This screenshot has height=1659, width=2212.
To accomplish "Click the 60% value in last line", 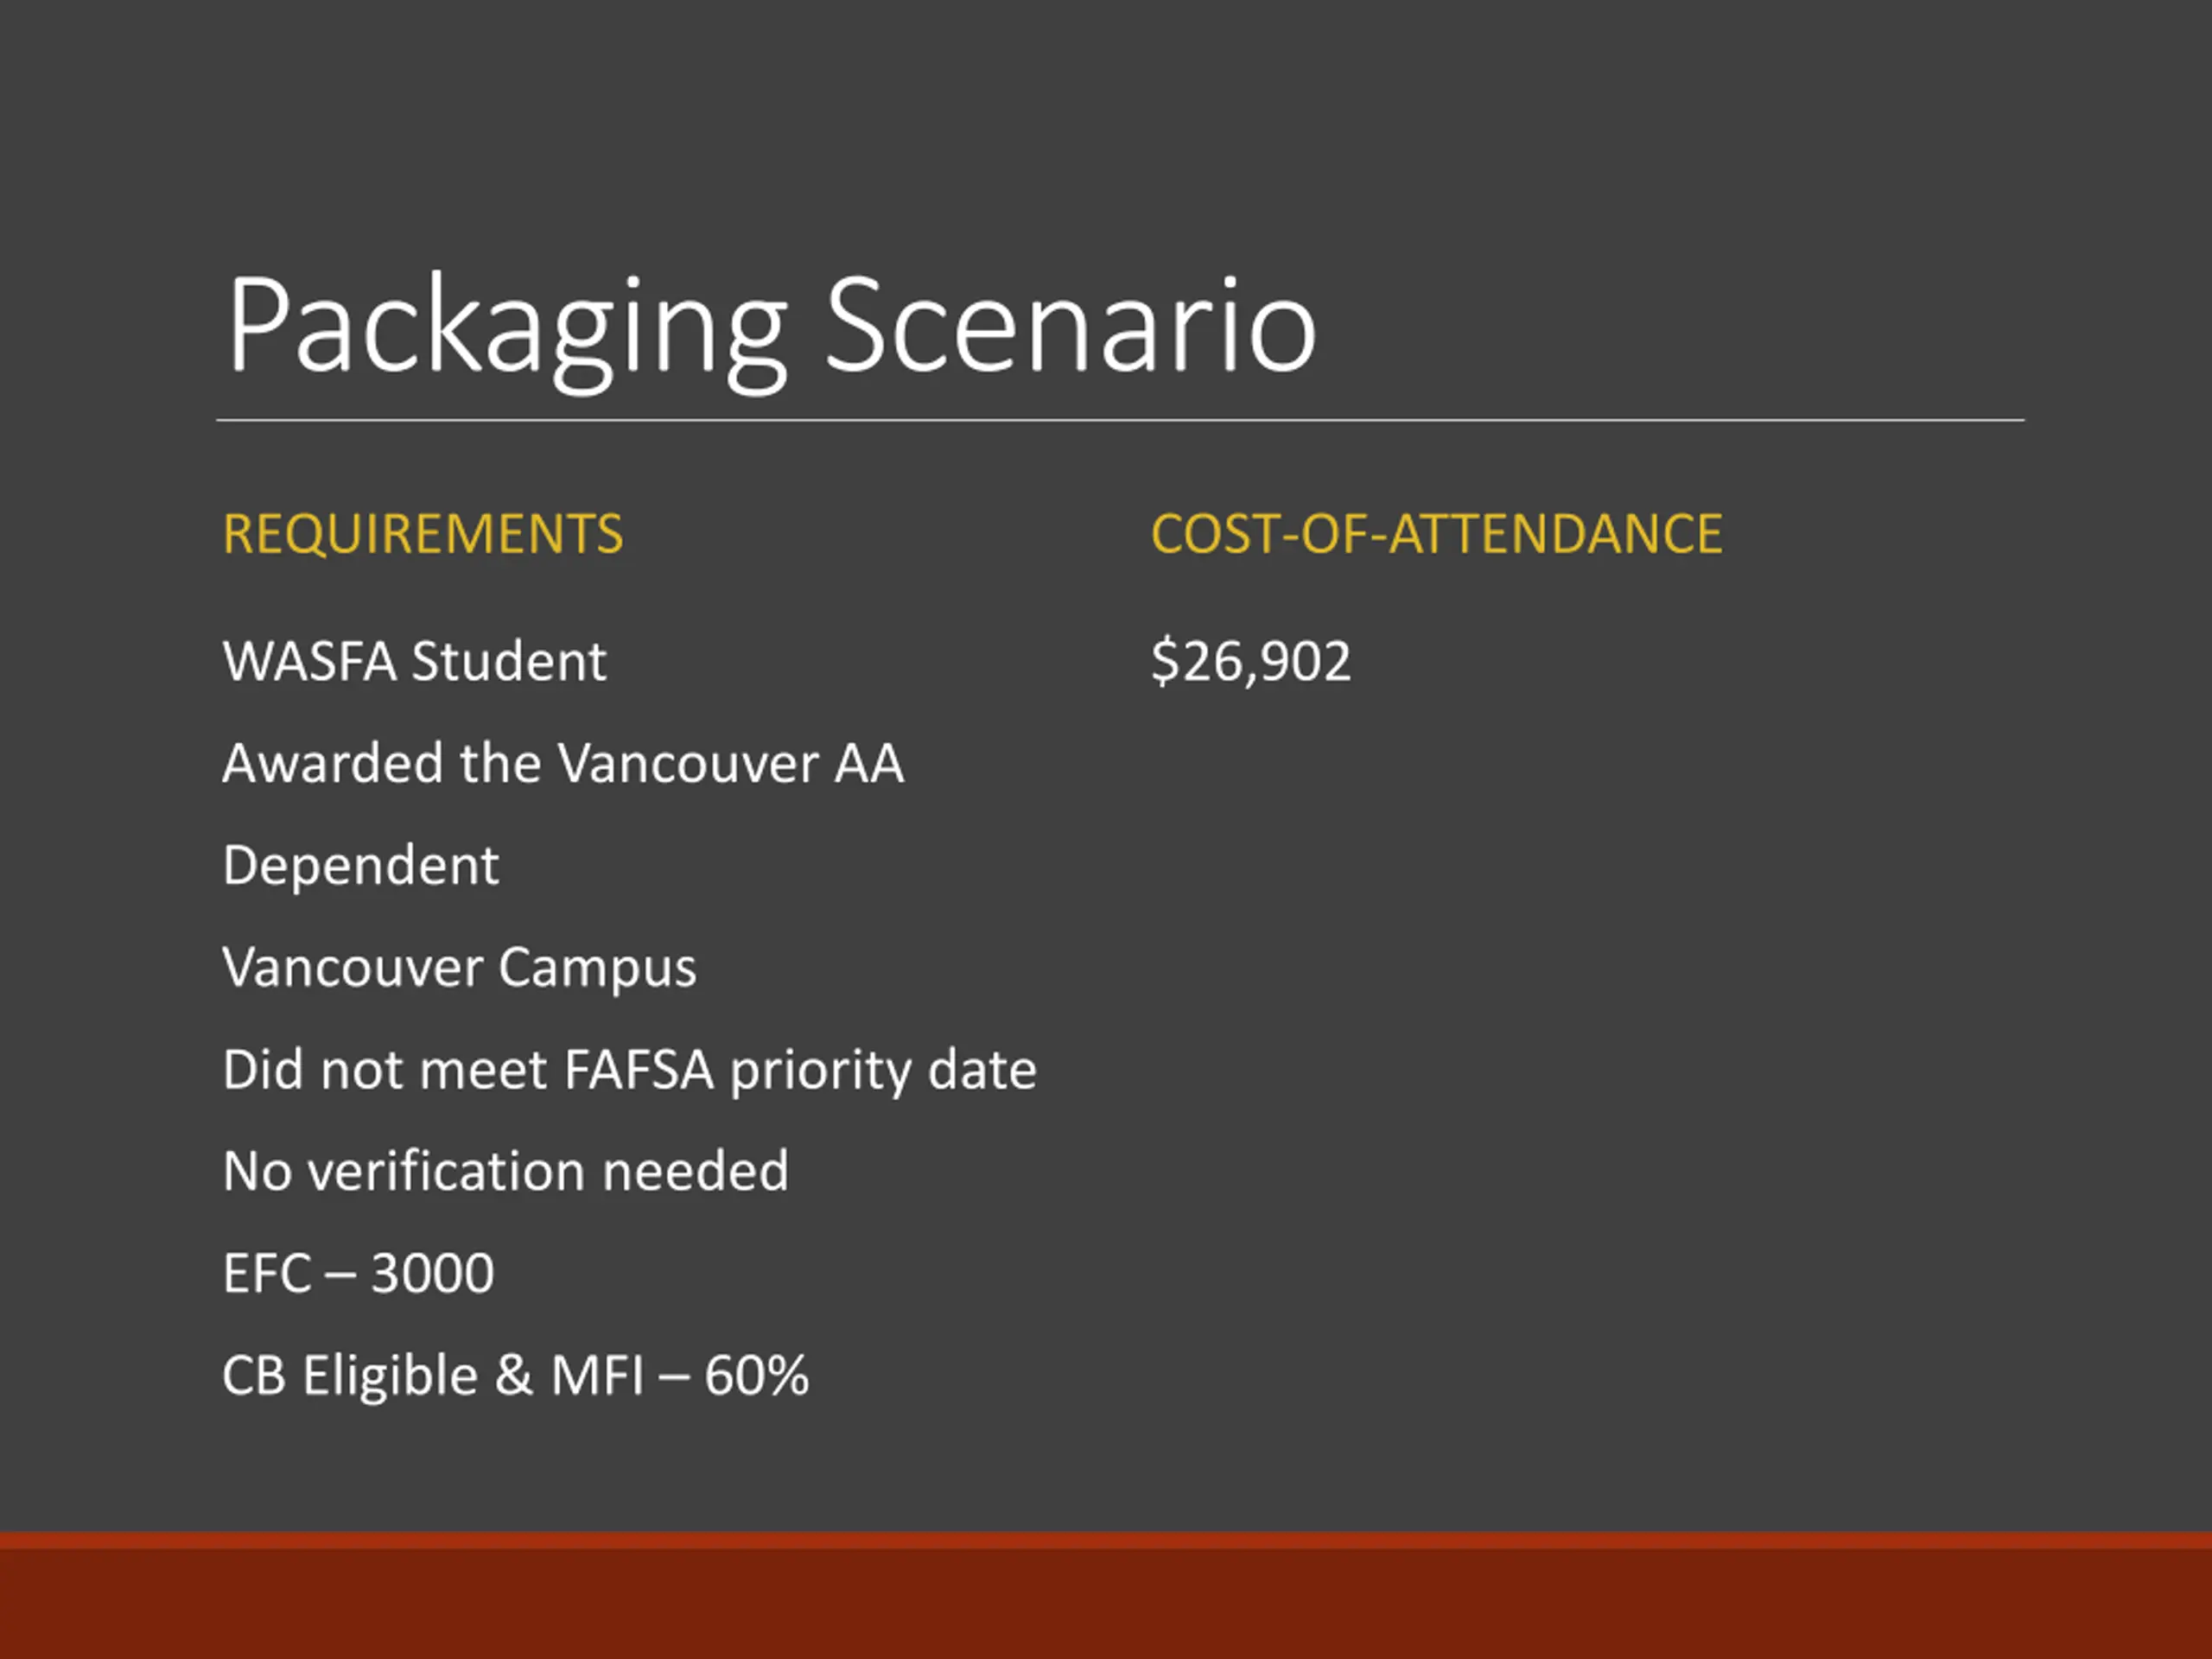I will click(756, 1376).
